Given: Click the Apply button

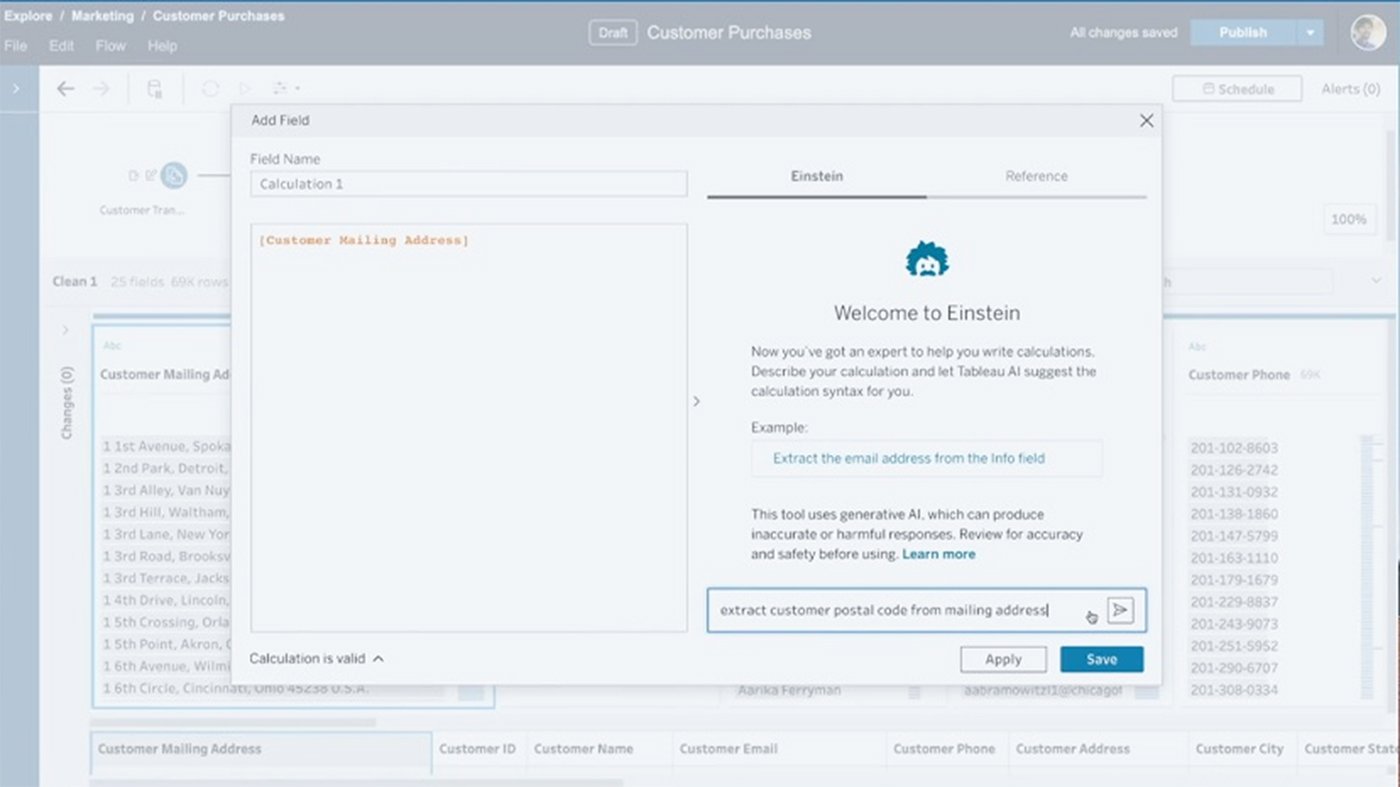Looking at the screenshot, I should click(x=1003, y=660).
